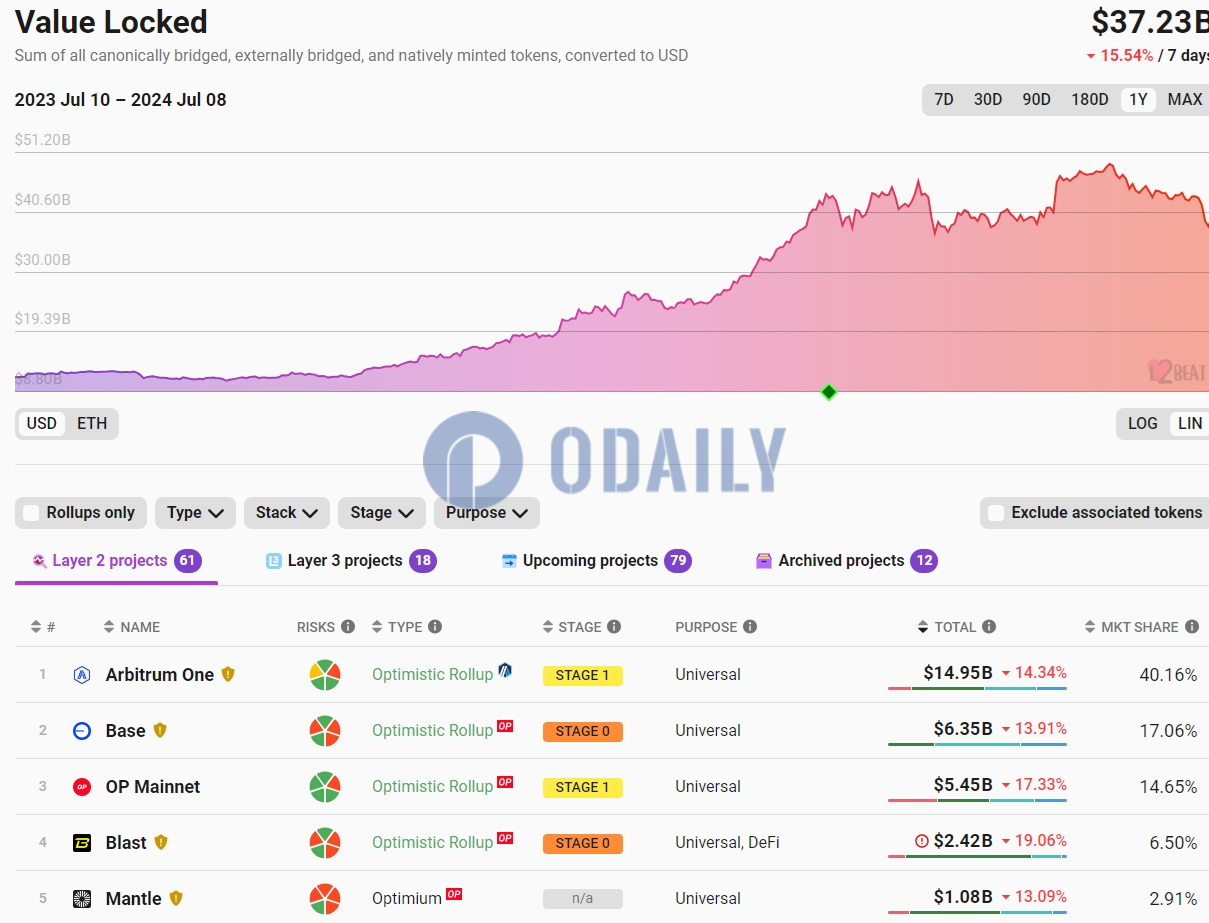Switch chart currency to USD
Image resolution: width=1209 pixels, height=923 pixels.
tap(42, 424)
